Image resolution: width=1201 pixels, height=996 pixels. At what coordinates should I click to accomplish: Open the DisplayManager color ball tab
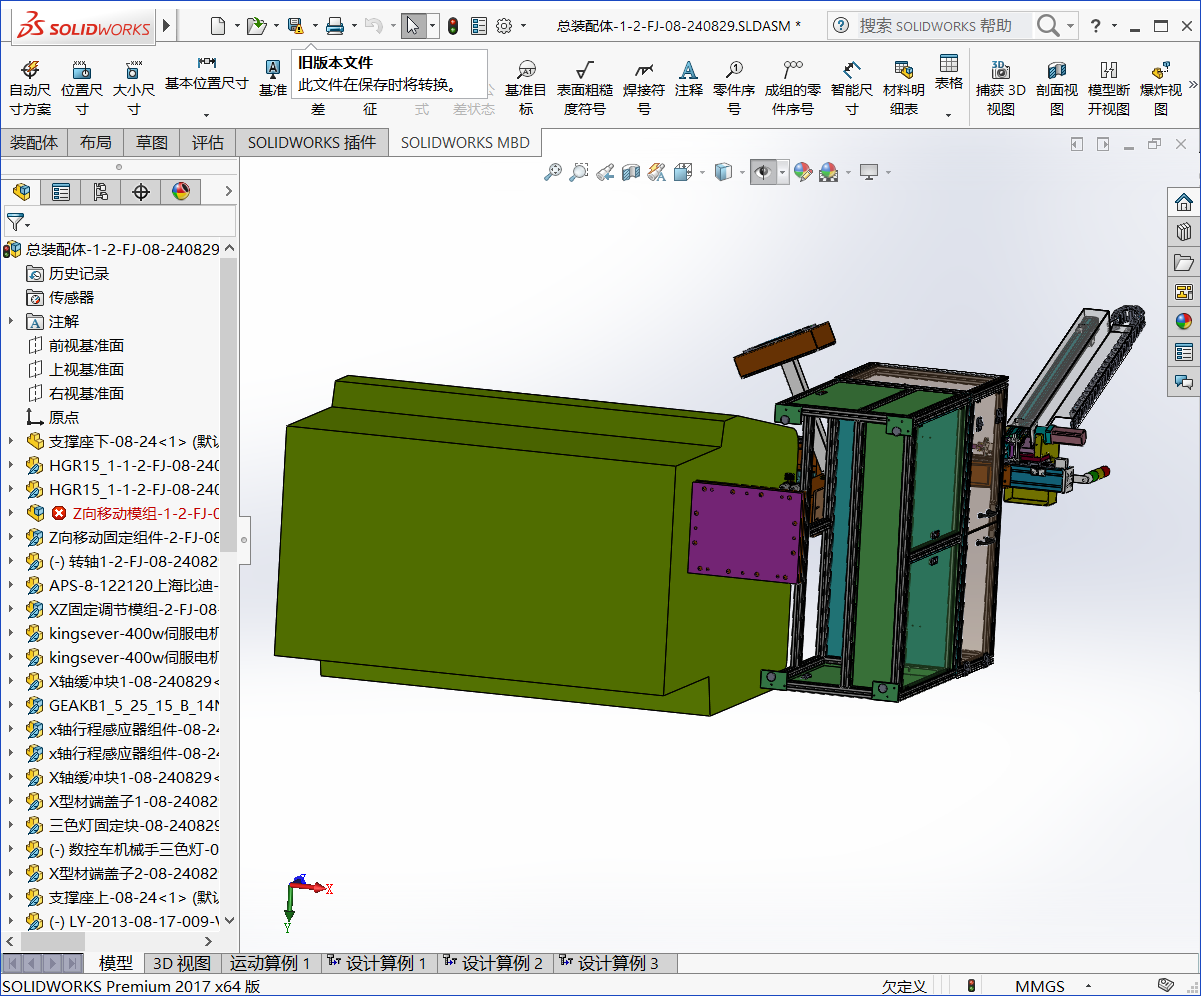pos(181,192)
